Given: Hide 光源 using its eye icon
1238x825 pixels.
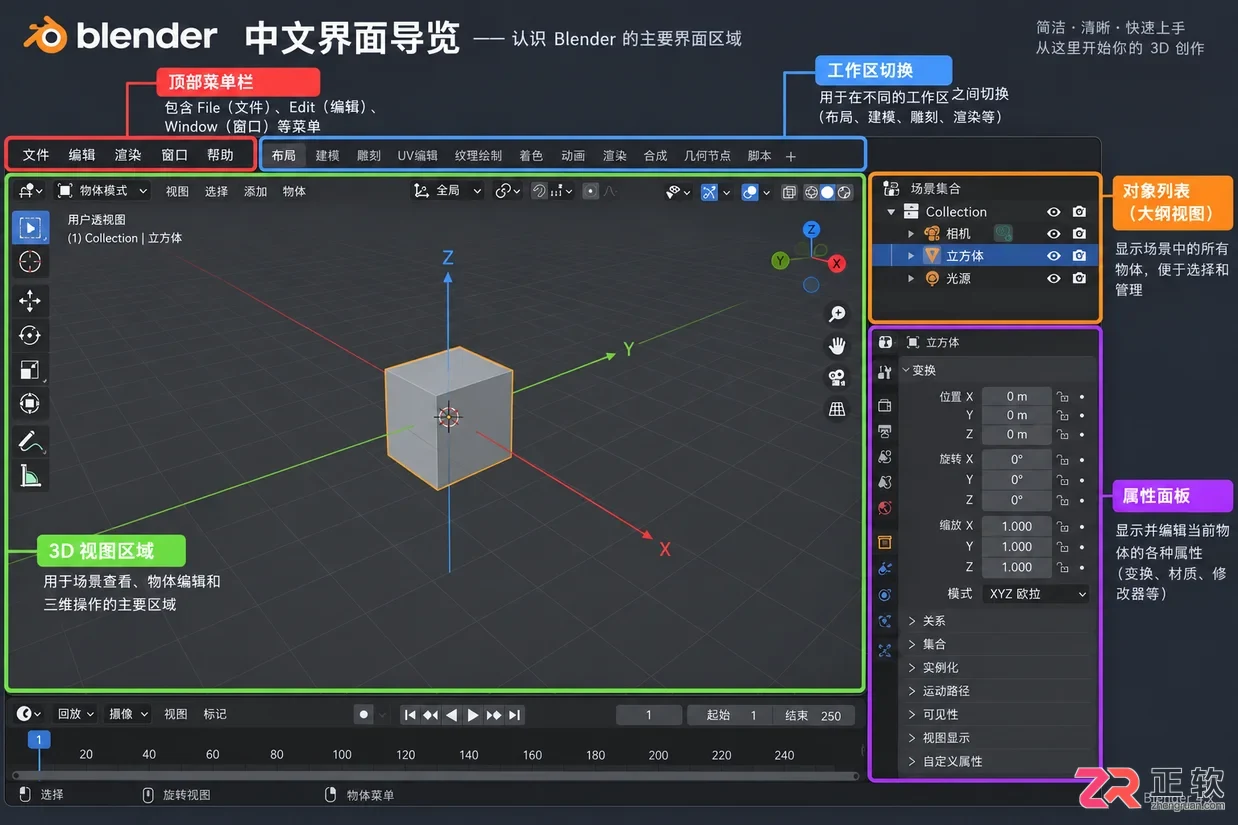Looking at the screenshot, I should point(1053,279).
